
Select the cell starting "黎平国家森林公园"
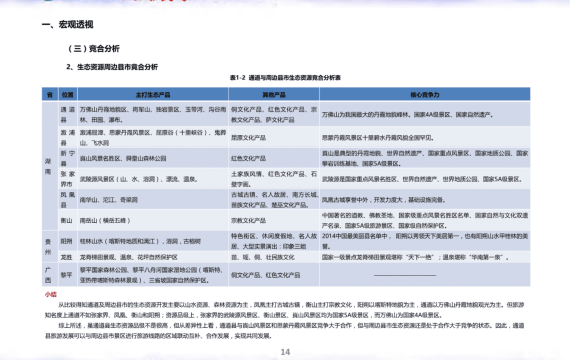153,275
